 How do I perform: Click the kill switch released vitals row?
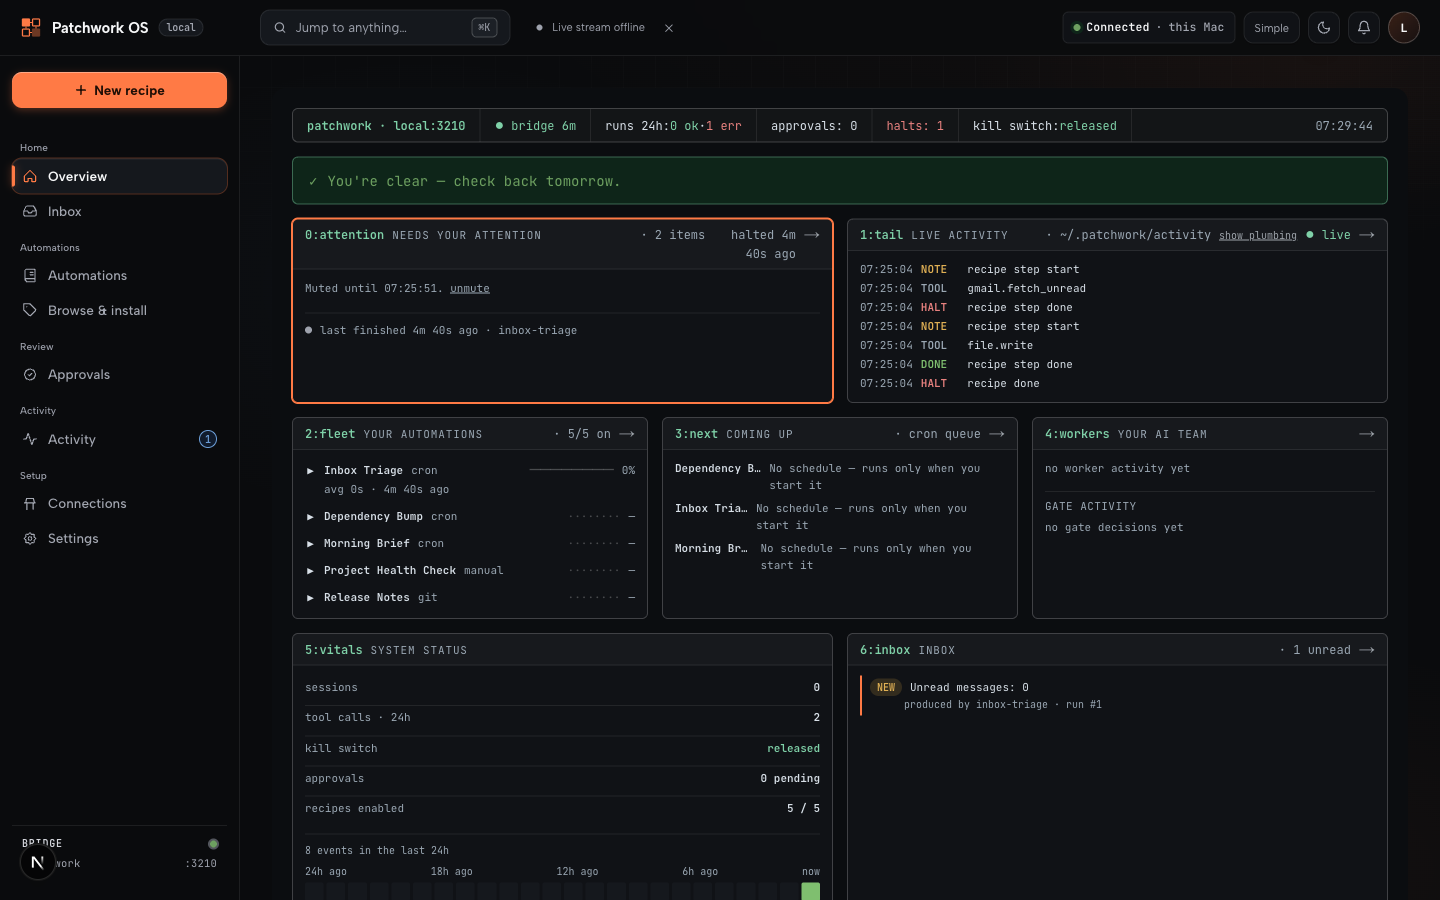[x=562, y=749]
